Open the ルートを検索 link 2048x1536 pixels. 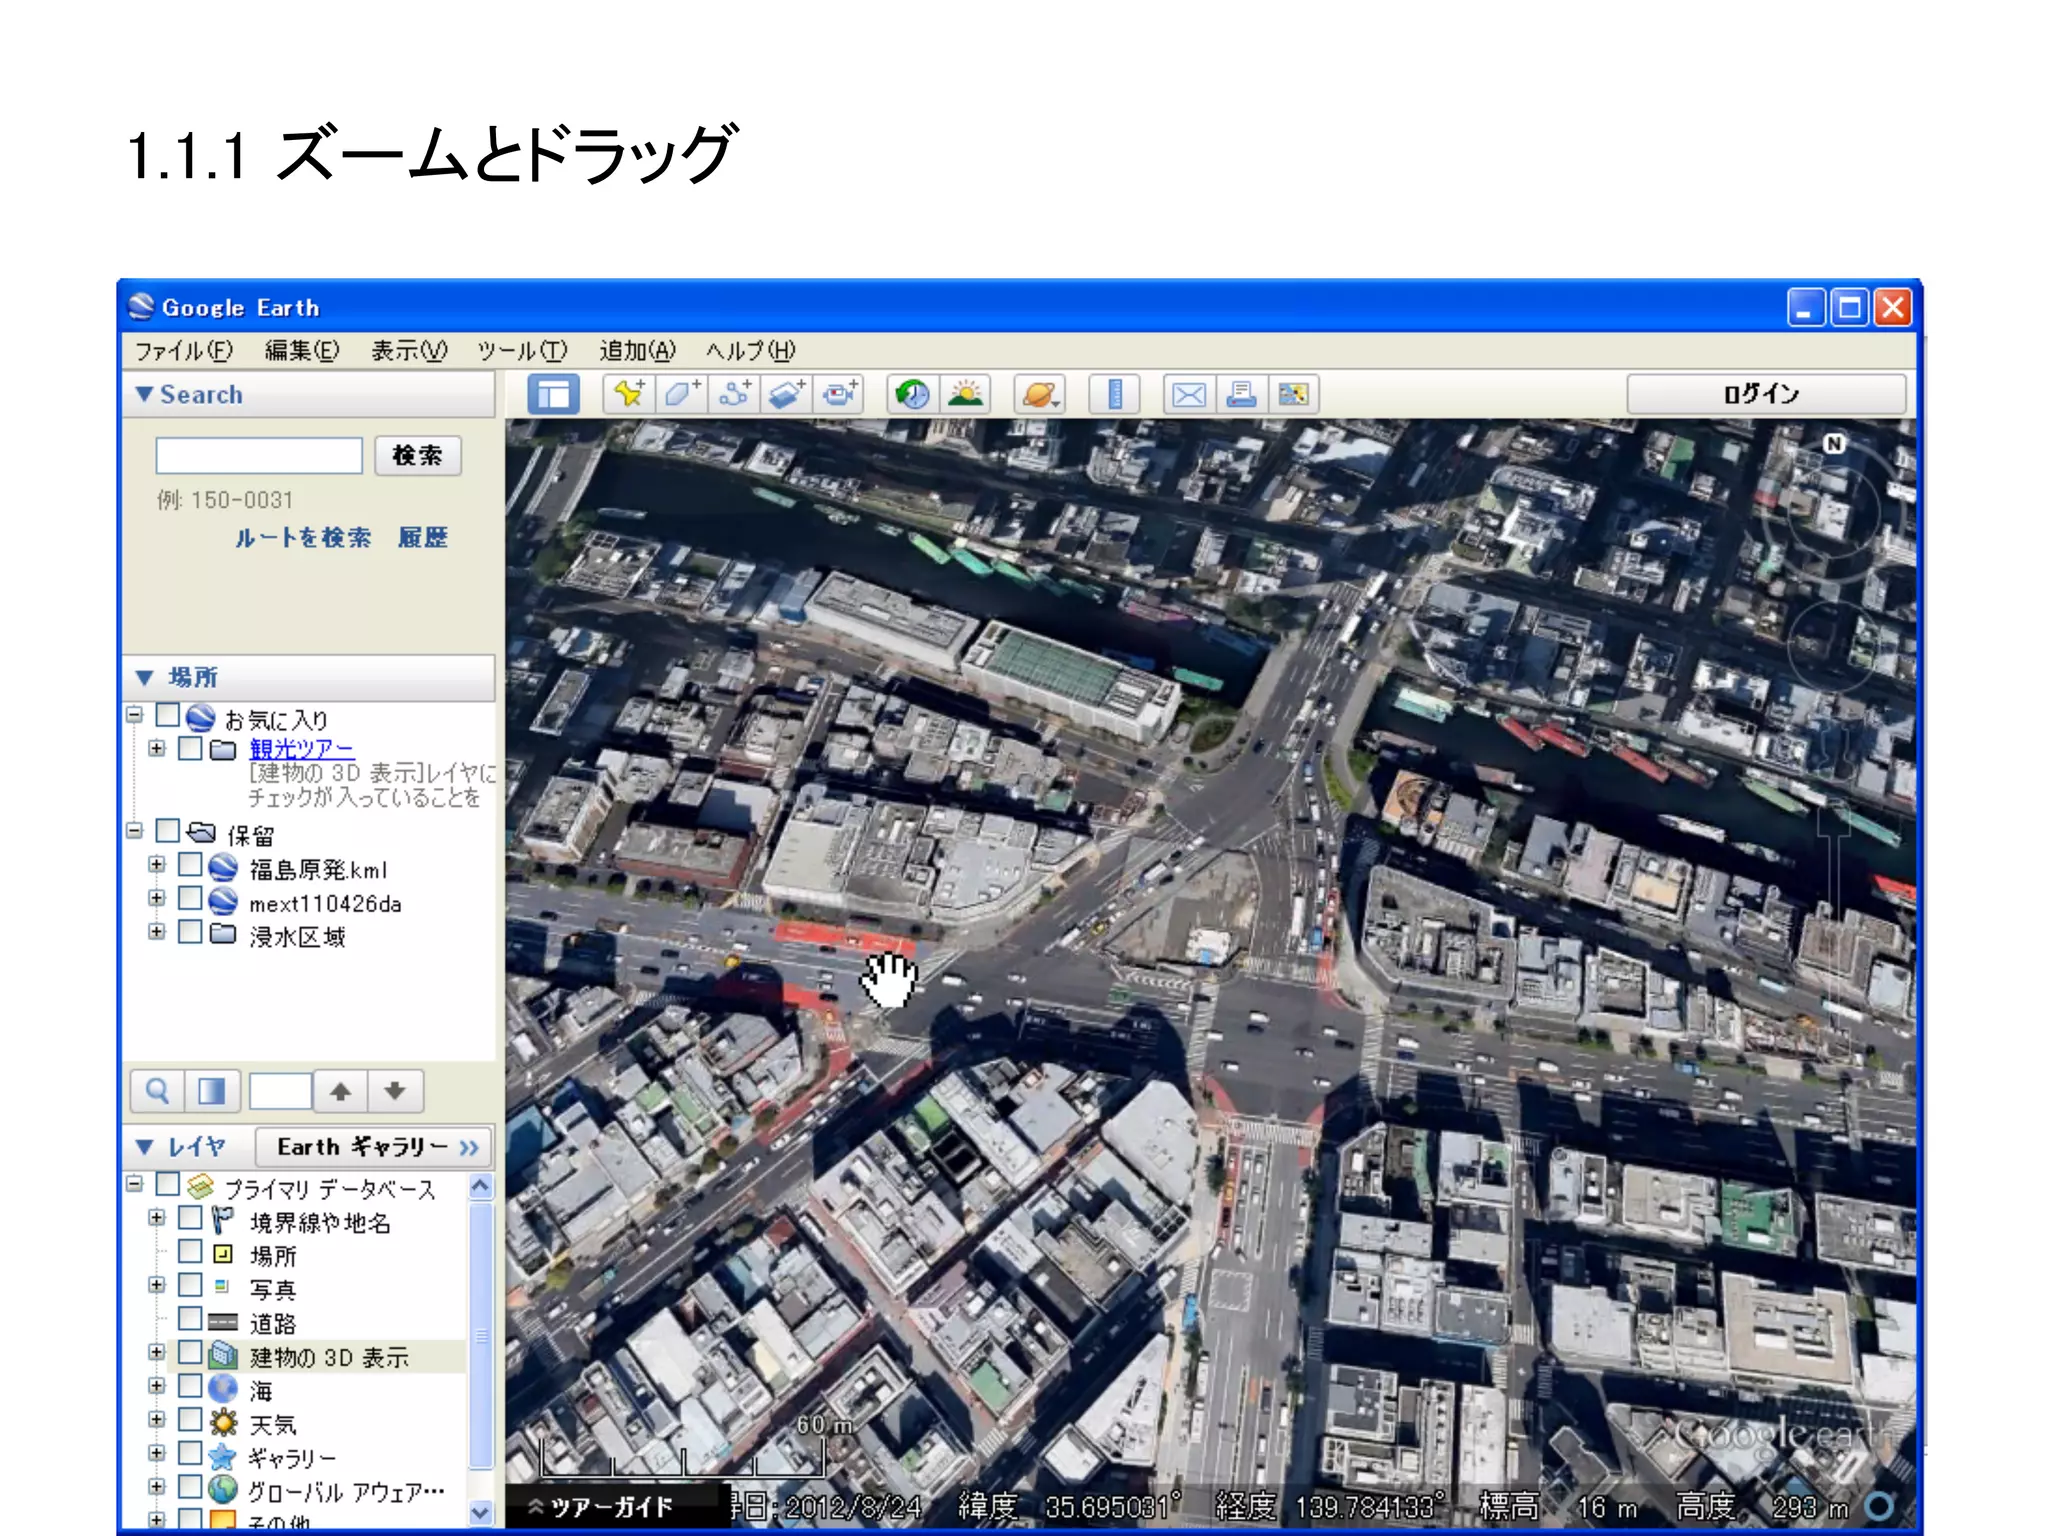[303, 538]
